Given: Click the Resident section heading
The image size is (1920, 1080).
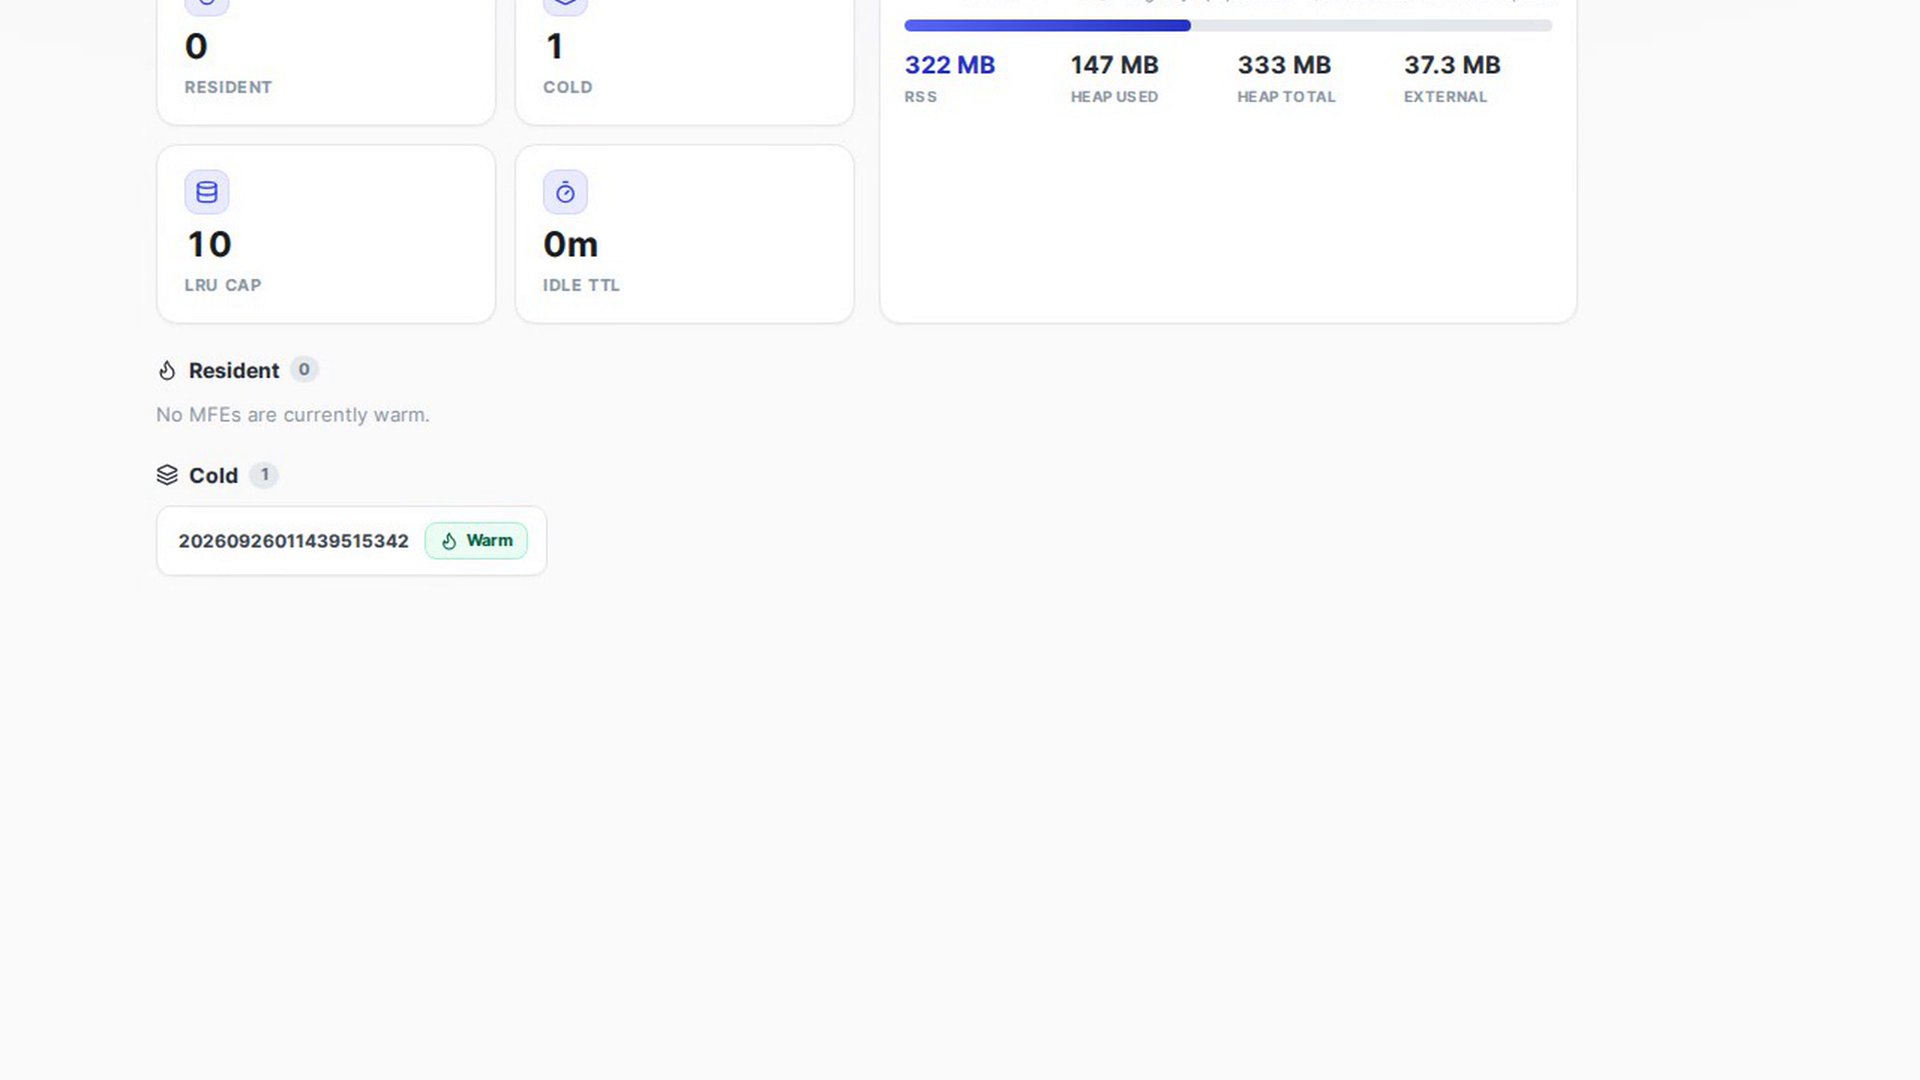Looking at the screenshot, I should (234, 371).
